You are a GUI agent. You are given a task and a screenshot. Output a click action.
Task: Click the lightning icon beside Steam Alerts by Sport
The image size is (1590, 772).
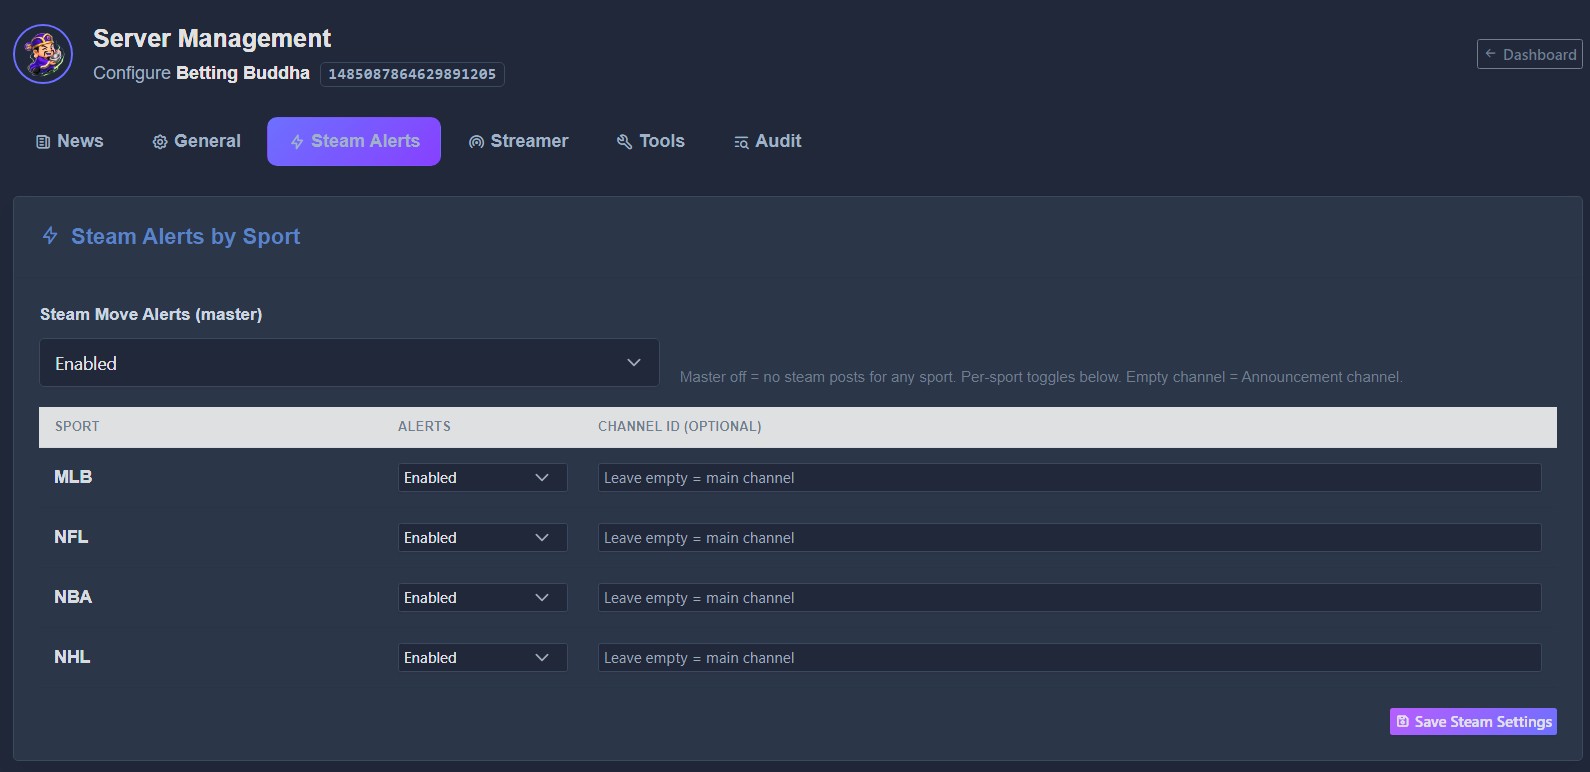(x=50, y=236)
